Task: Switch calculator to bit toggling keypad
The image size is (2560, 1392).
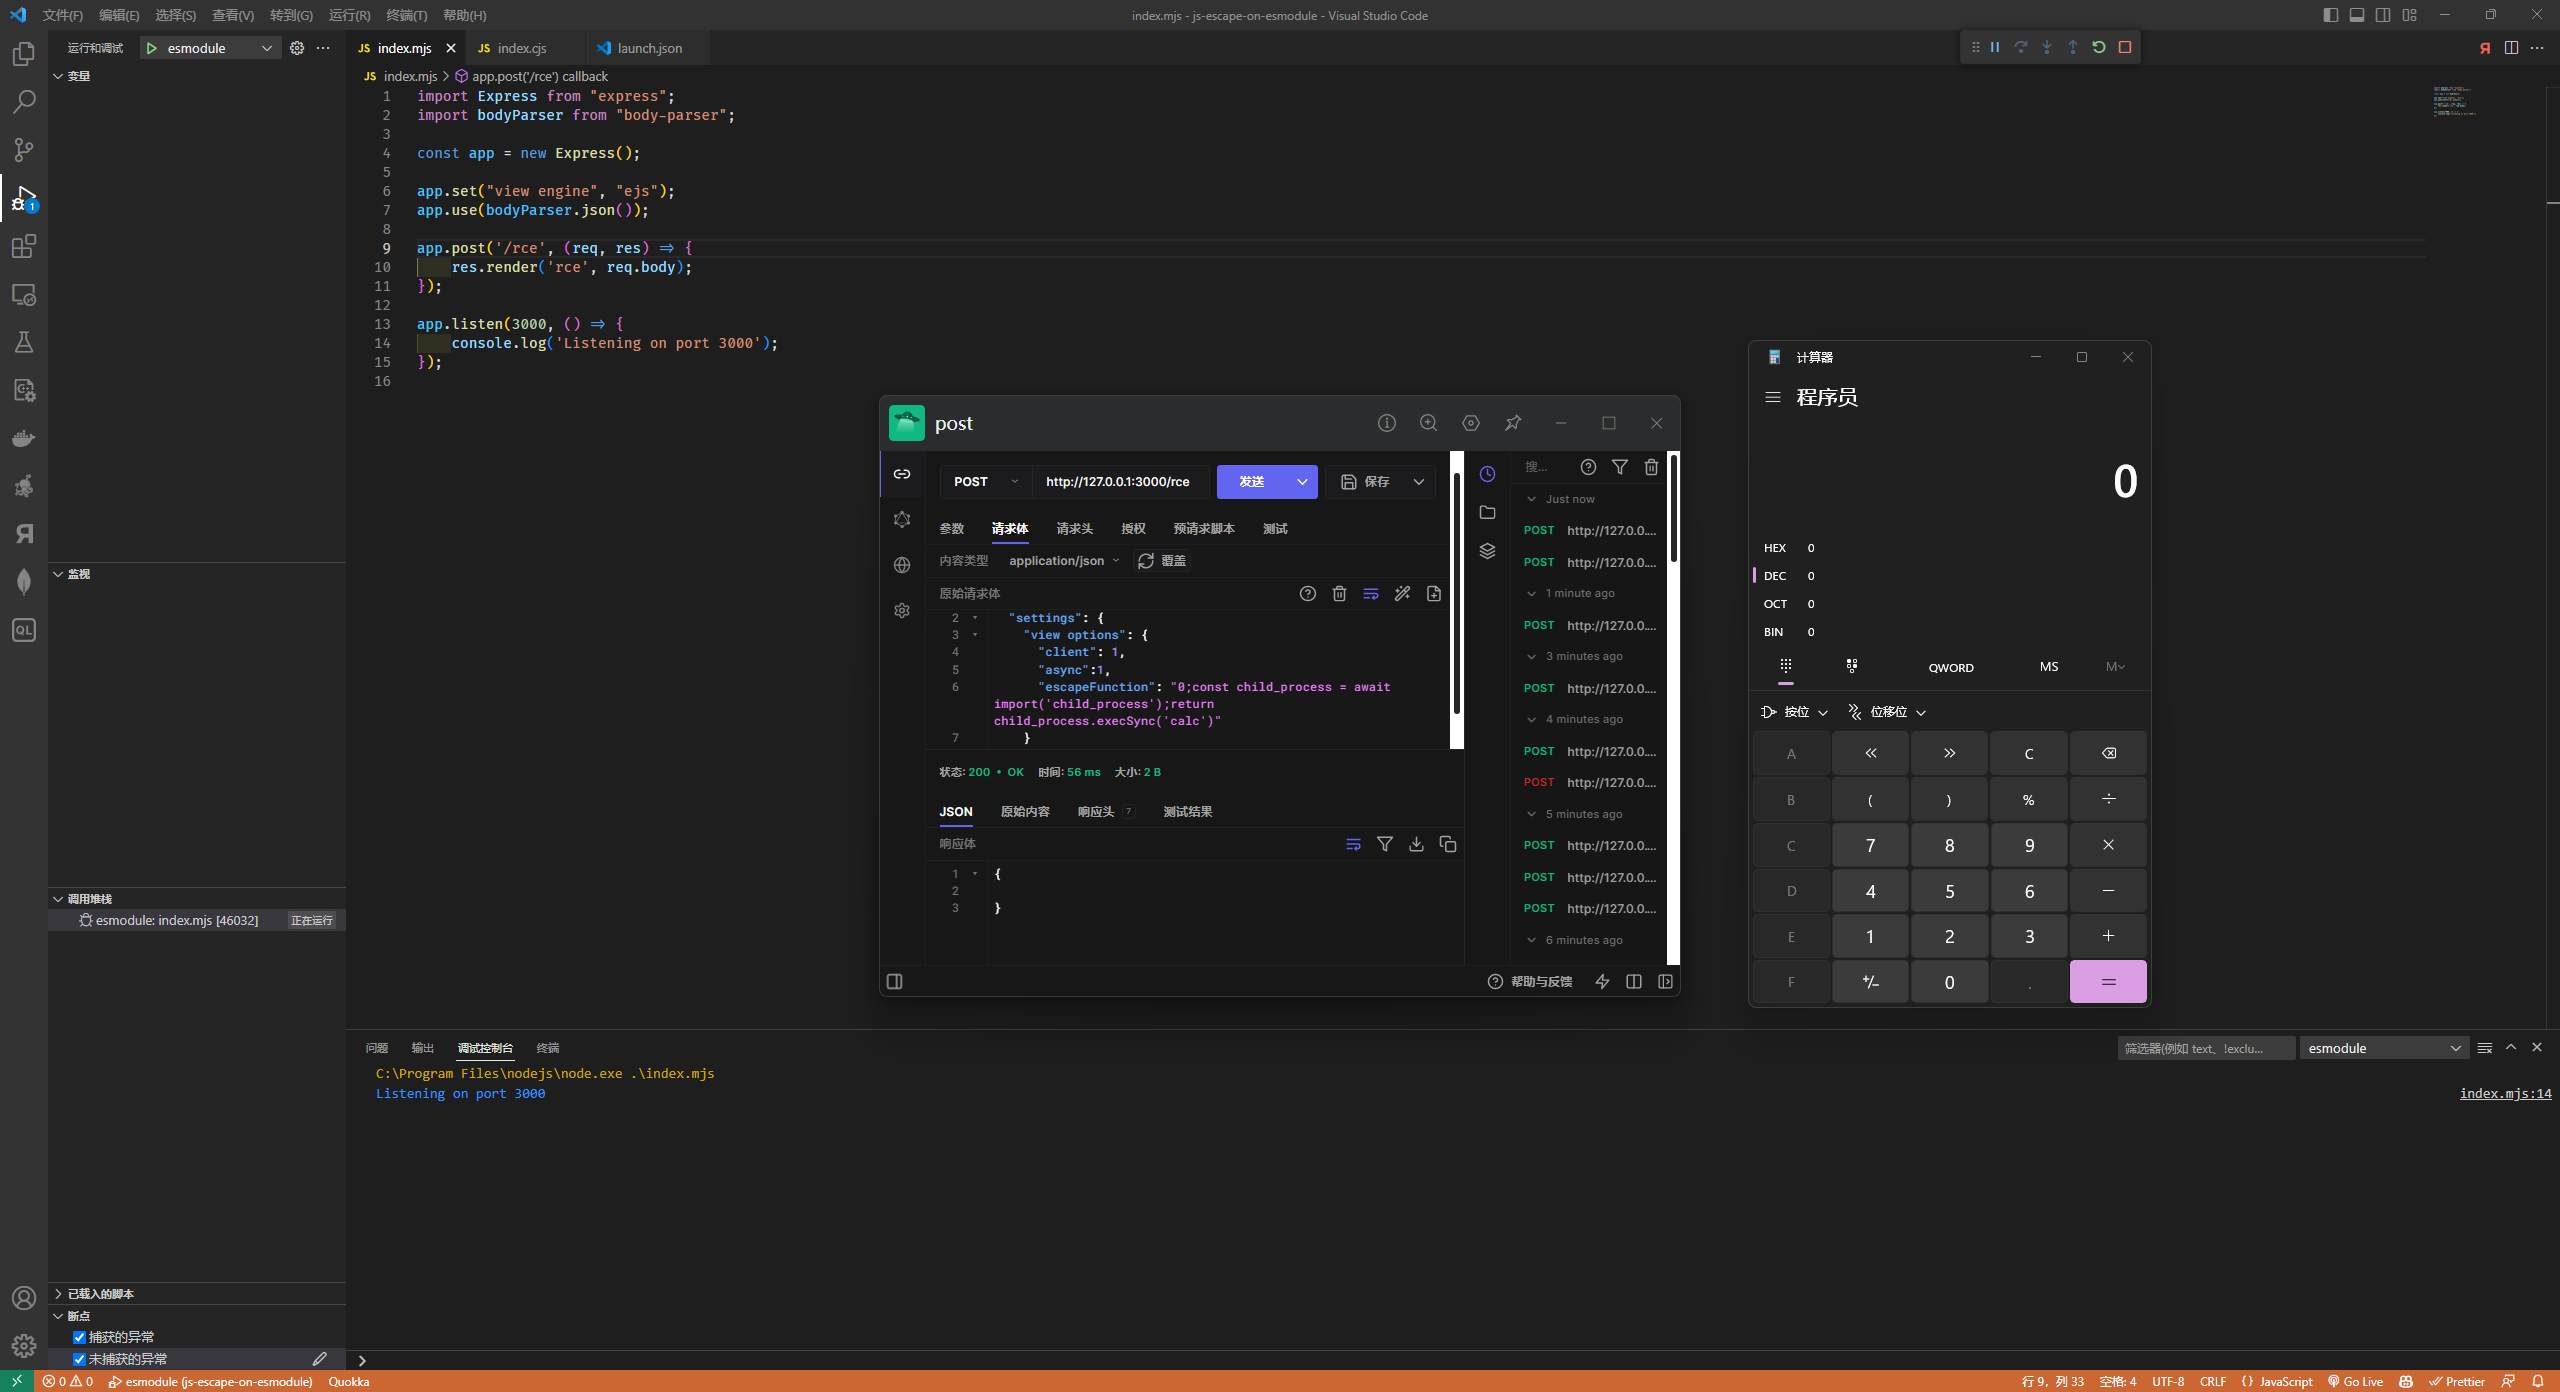Action: [x=1852, y=666]
